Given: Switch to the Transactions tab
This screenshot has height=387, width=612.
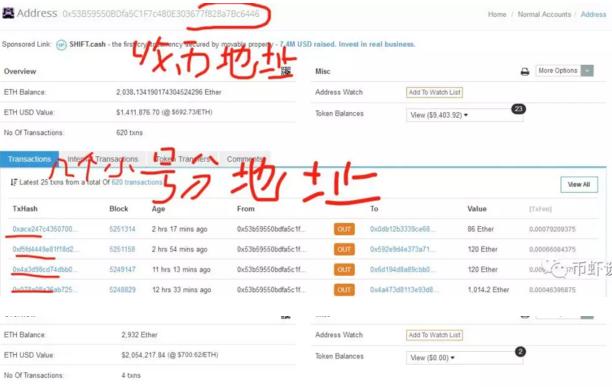Looking at the screenshot, I should point(29,159).
